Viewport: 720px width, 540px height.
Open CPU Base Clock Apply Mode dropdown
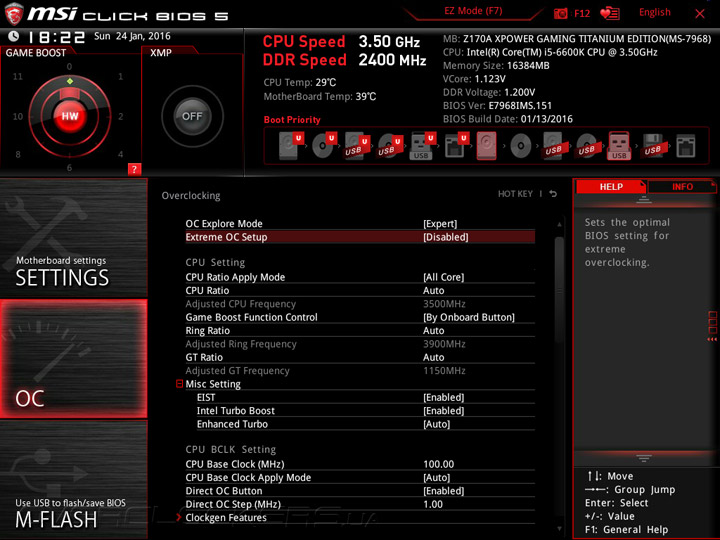[437, 478]
